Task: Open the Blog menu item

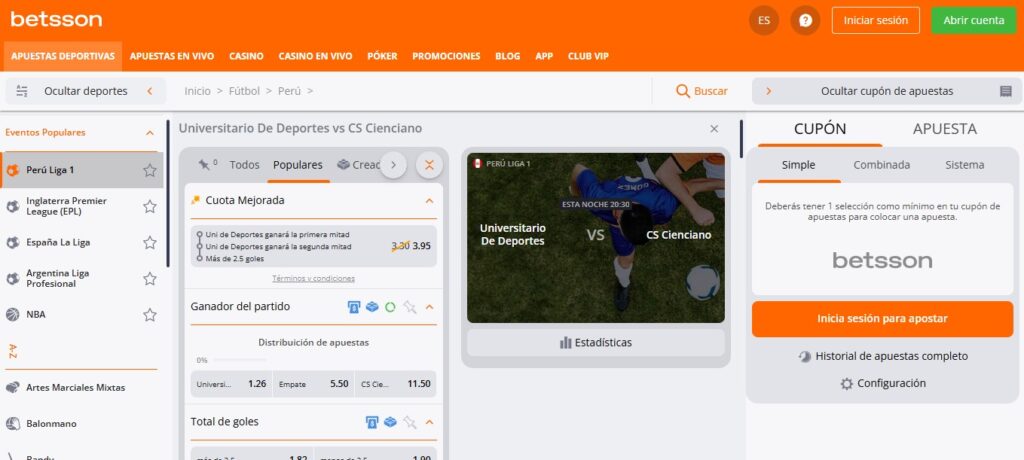Action: coord(507,56)
